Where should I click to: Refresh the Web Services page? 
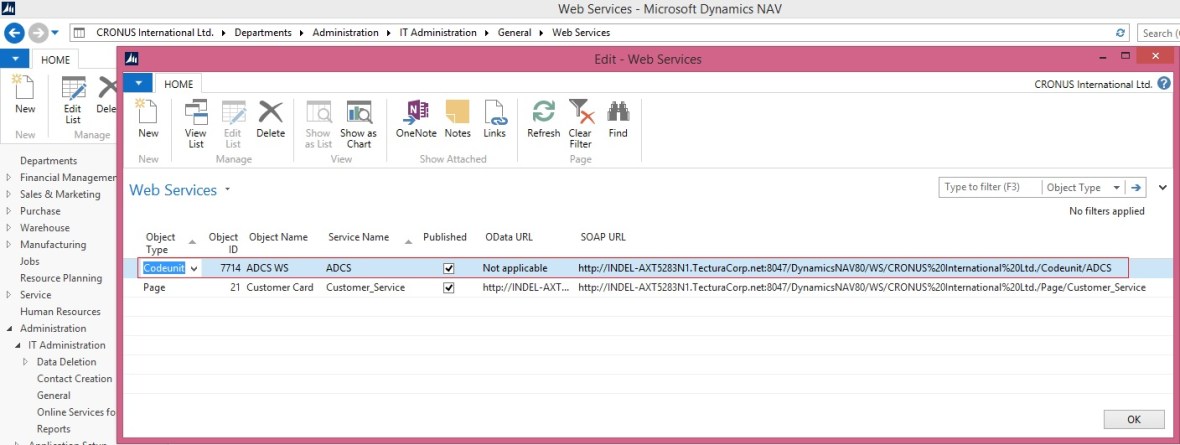543,115
